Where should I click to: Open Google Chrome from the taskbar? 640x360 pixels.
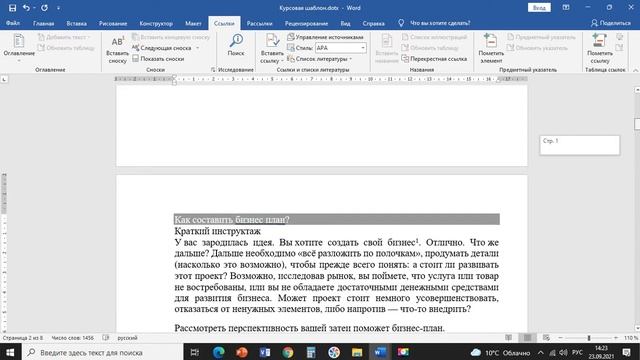pos(288,352)
